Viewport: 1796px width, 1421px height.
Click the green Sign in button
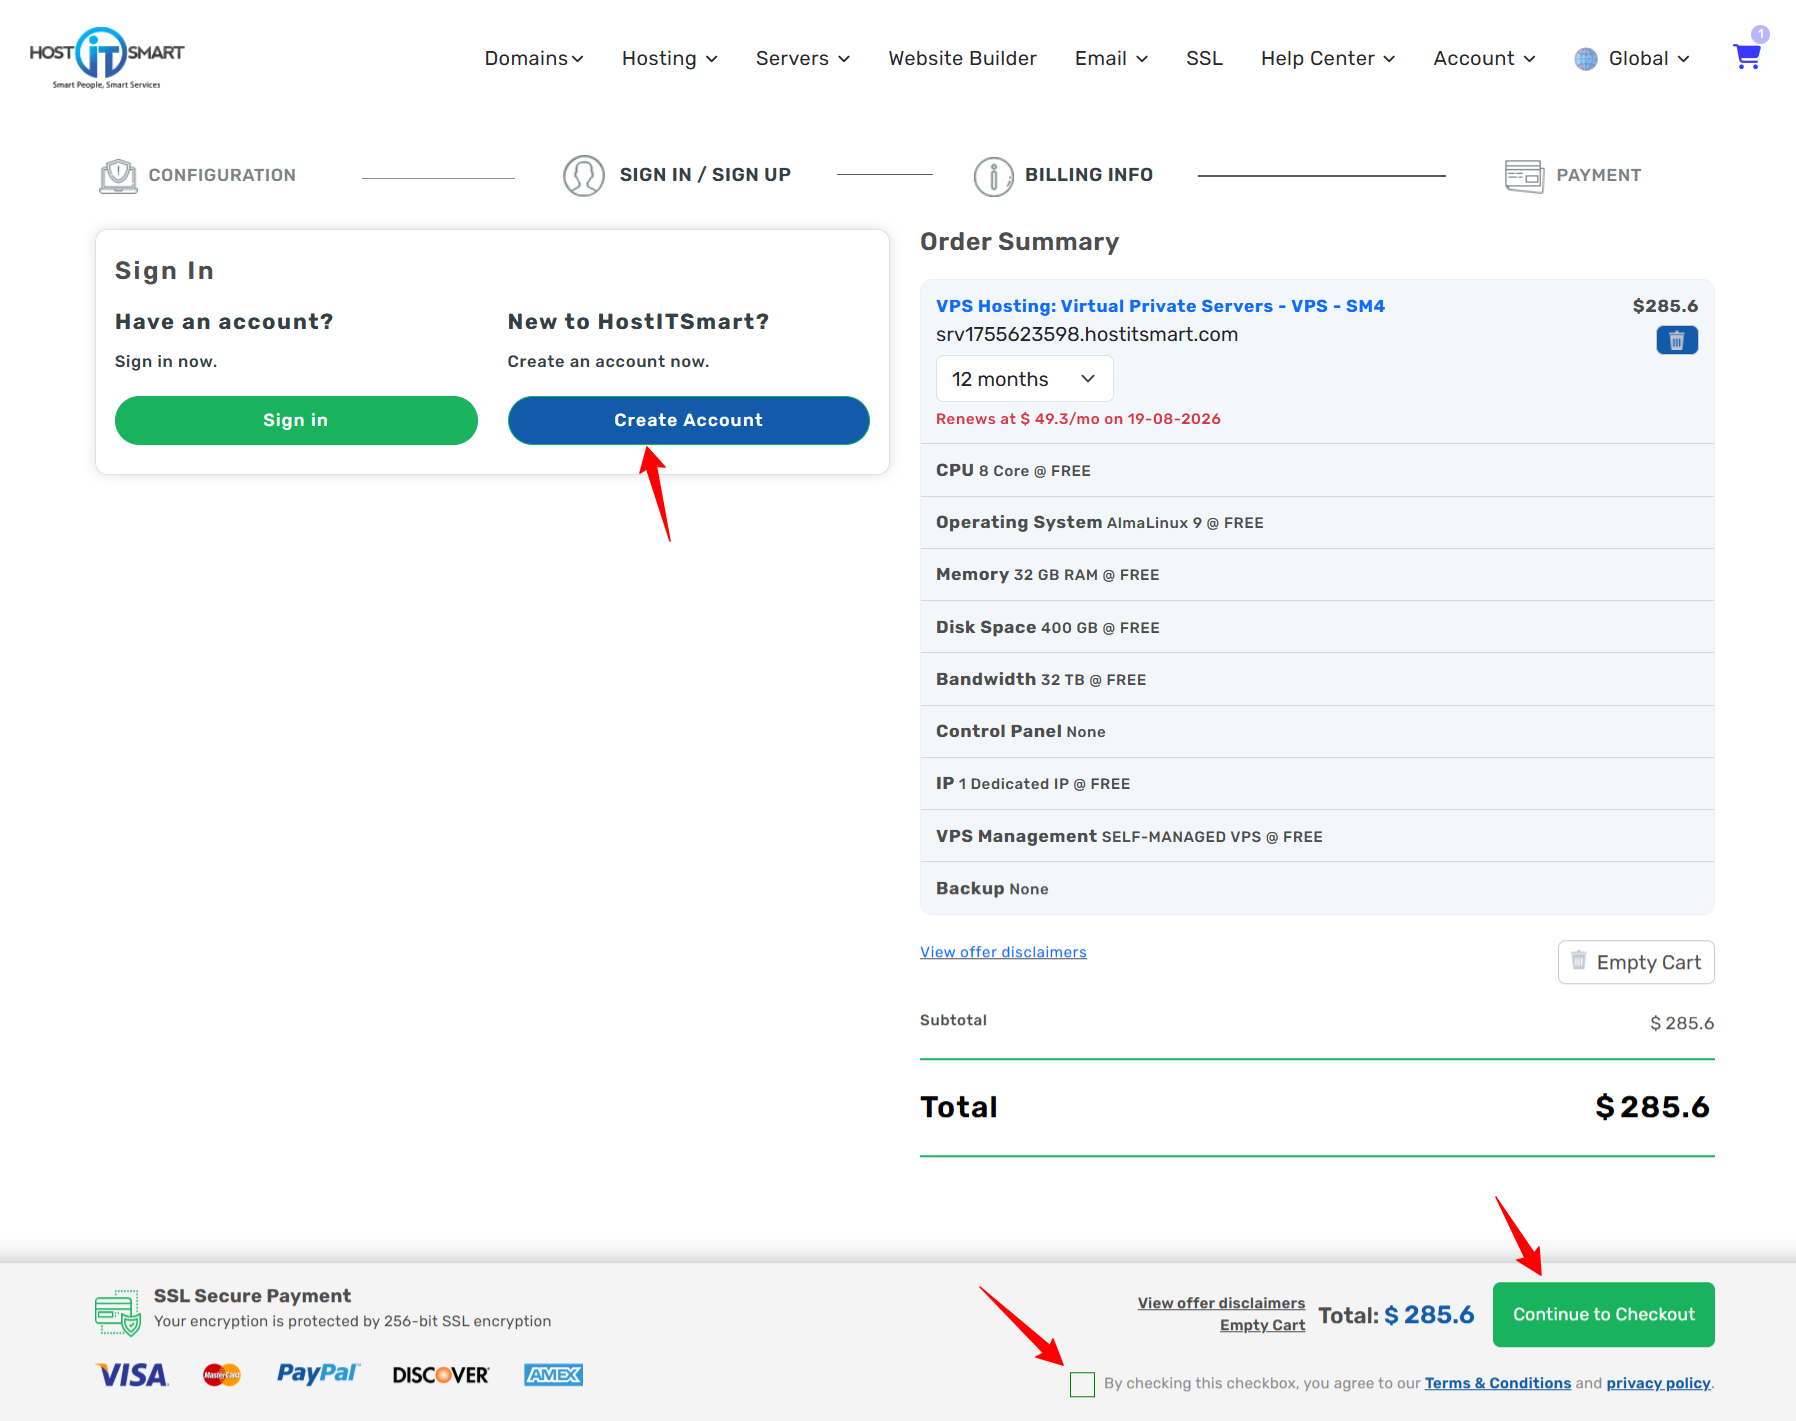click(x=296, y=420)
